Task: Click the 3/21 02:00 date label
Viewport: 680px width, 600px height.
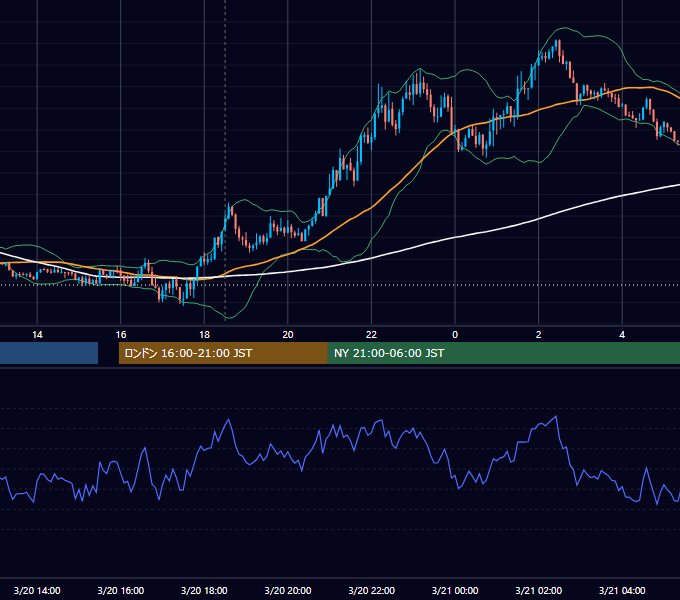Action: tap(538, 590)
